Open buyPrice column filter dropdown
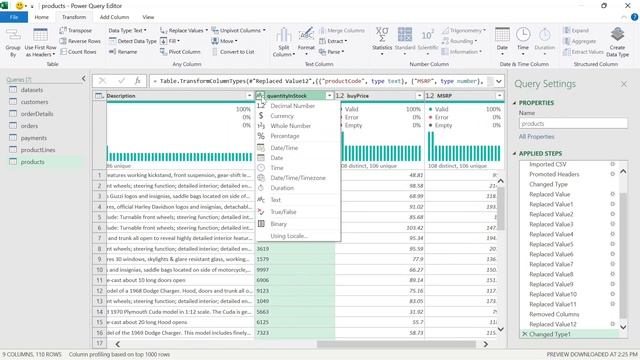640x360 pixels. click(419, 96)
